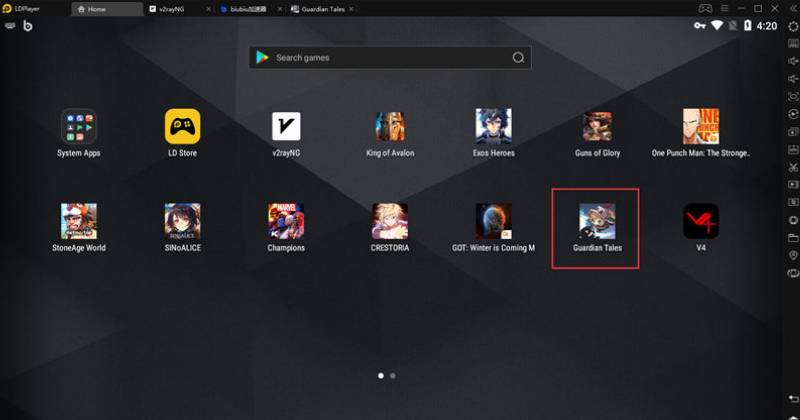Click the Google Play icon in search bar
Screen dimensions: 800x420
[x=262, y=57]
